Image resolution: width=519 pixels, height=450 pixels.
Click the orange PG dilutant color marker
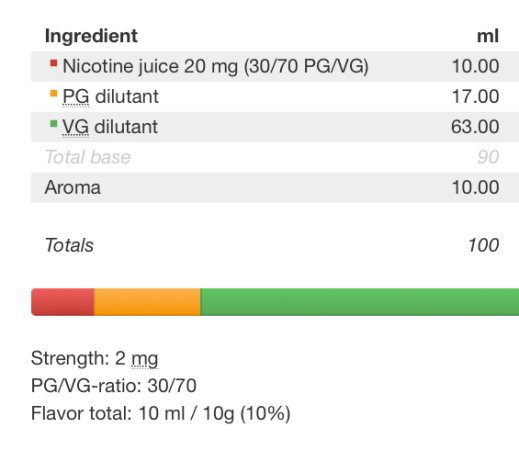(53, 93)
